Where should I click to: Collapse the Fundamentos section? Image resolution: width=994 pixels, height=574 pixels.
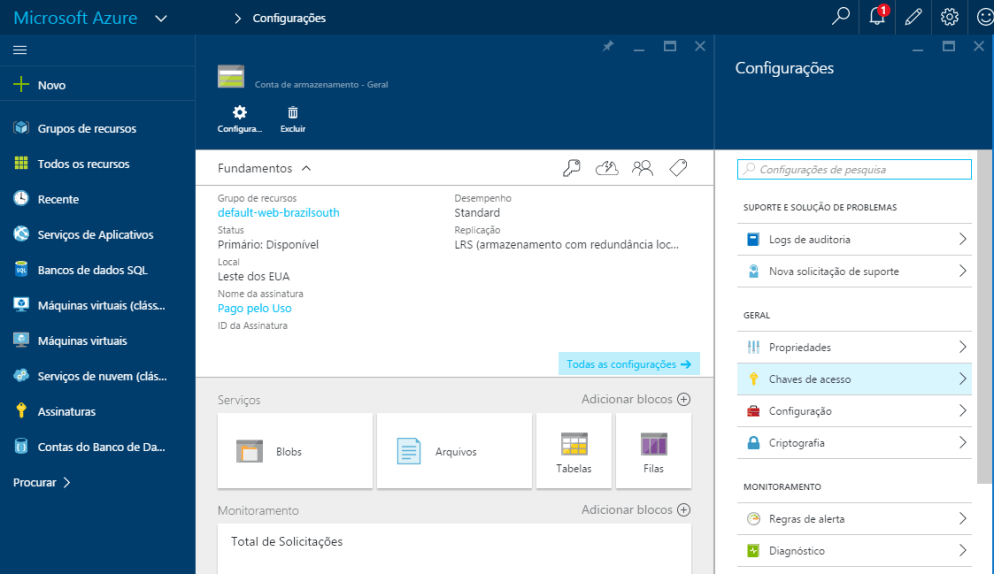pyautogui.click(x=306, y=168)
